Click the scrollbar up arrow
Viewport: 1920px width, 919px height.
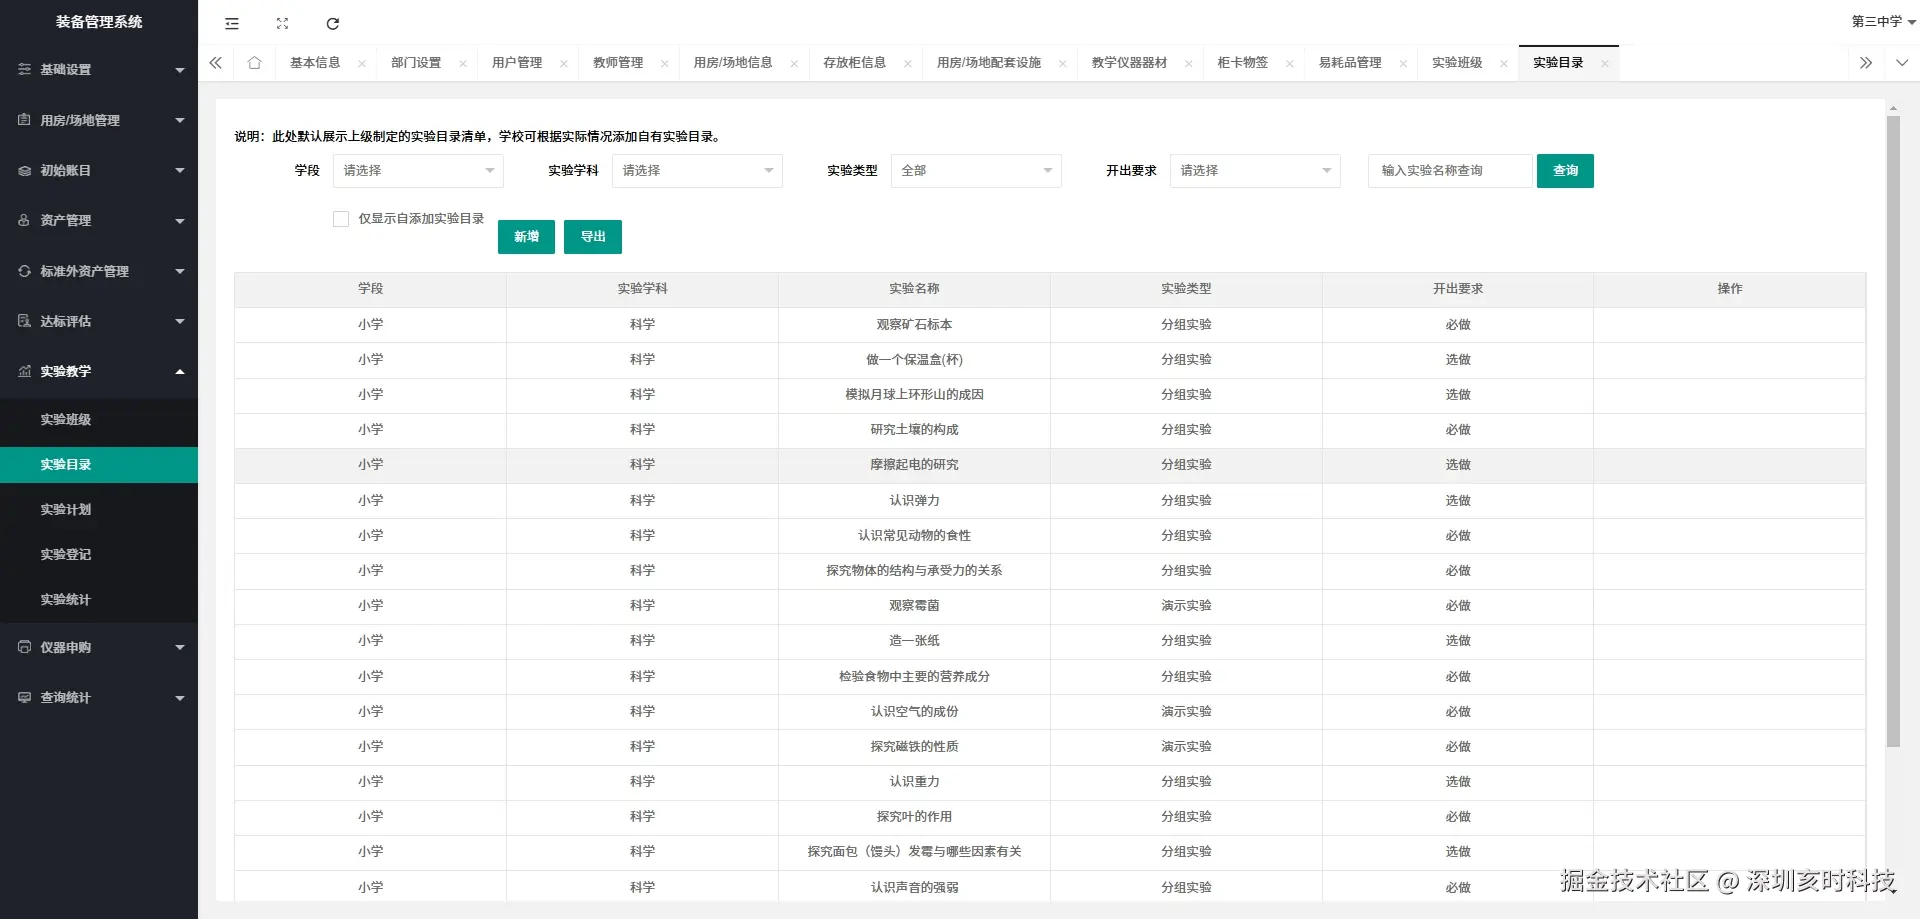[1893, 107]
